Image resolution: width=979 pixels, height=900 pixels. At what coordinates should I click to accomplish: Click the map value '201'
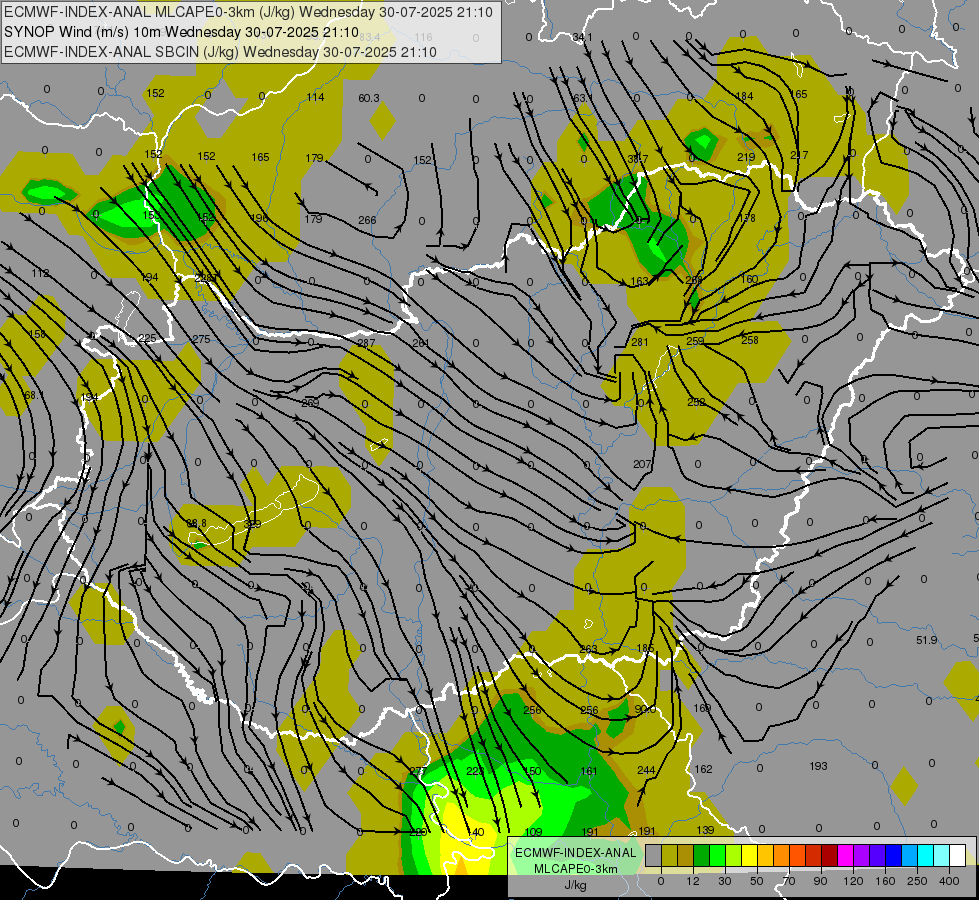click(421, 343)
